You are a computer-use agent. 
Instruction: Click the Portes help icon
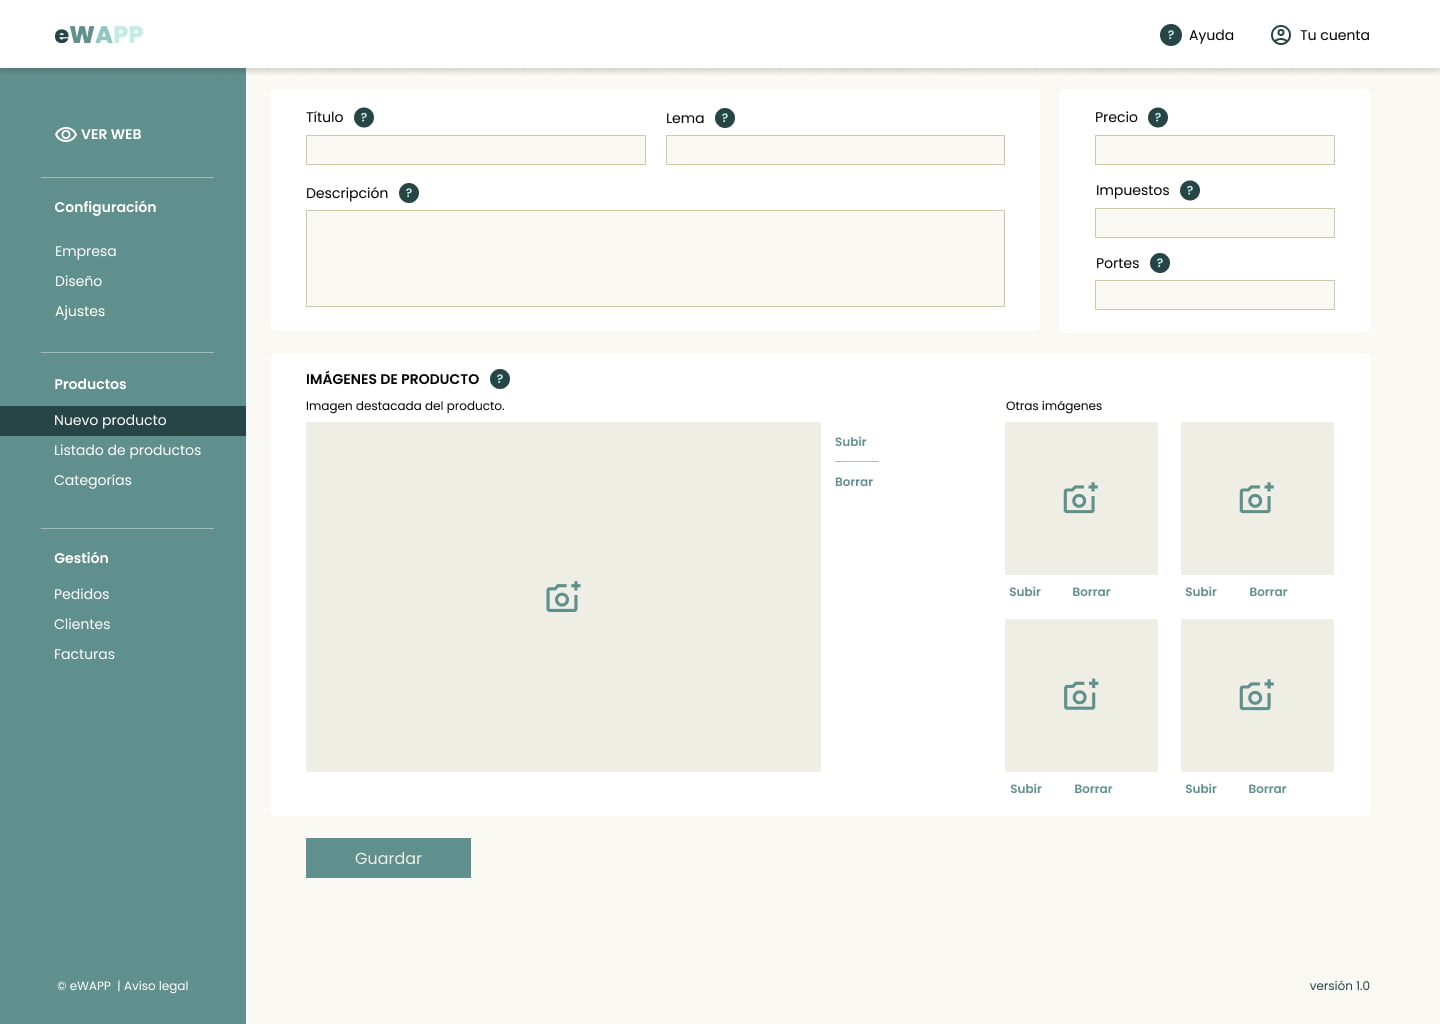1160,263
